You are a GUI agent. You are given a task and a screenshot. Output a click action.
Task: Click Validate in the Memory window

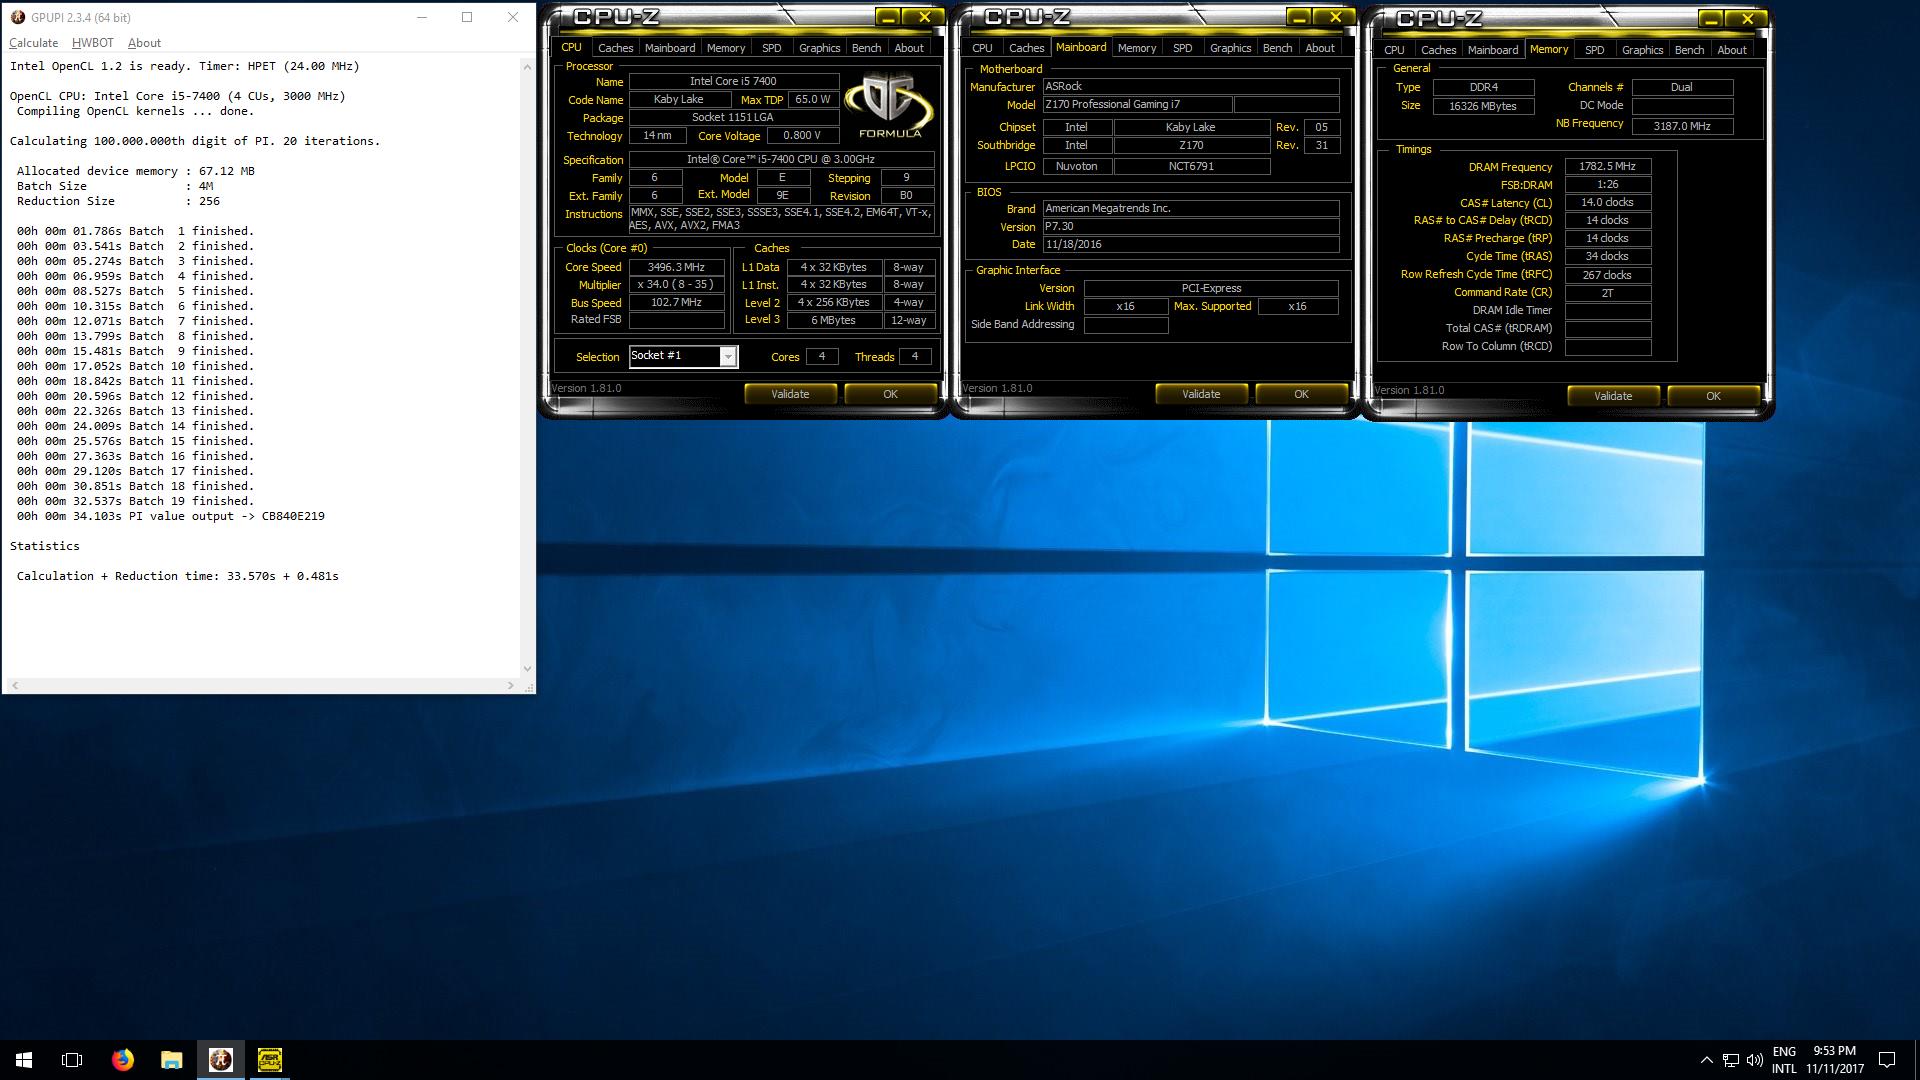point(1613,396)
